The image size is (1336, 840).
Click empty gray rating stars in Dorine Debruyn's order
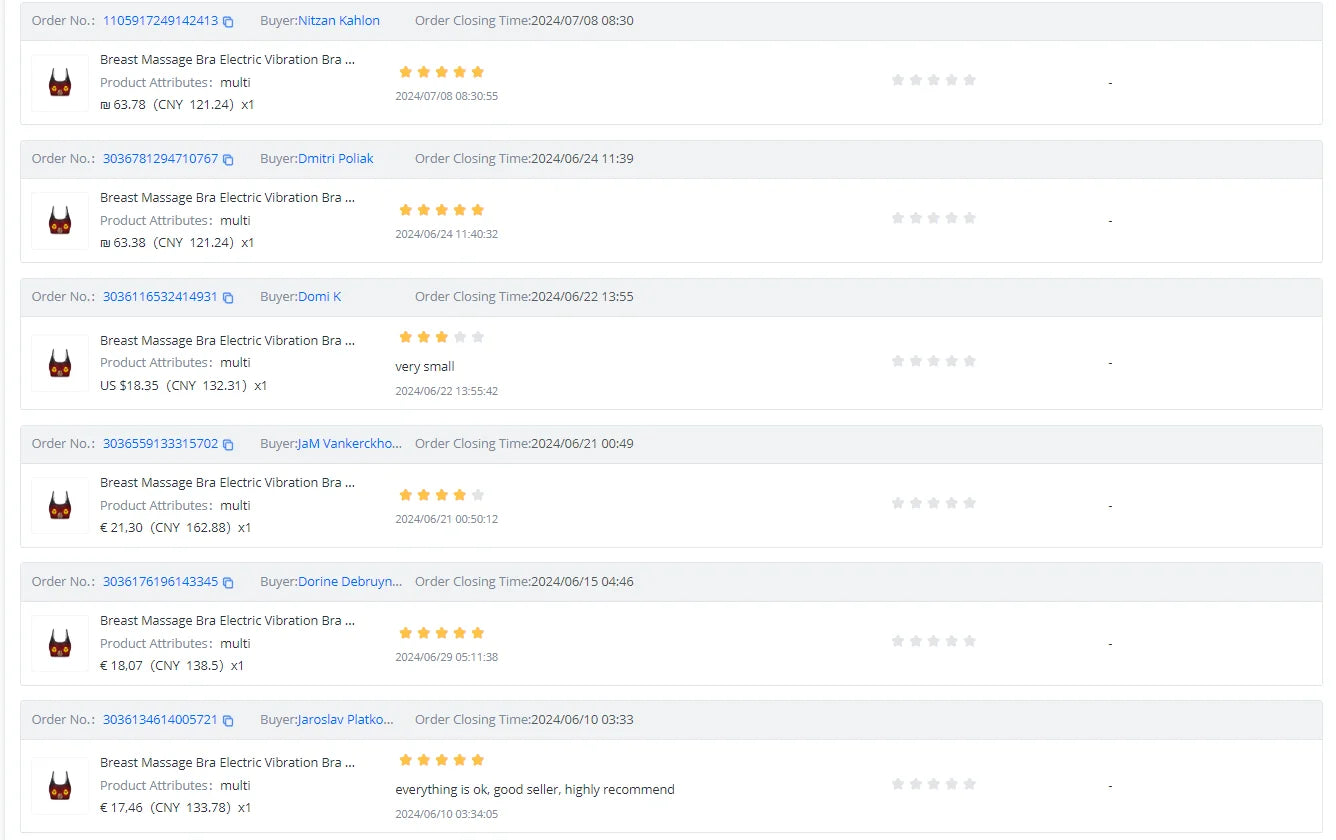933,641
